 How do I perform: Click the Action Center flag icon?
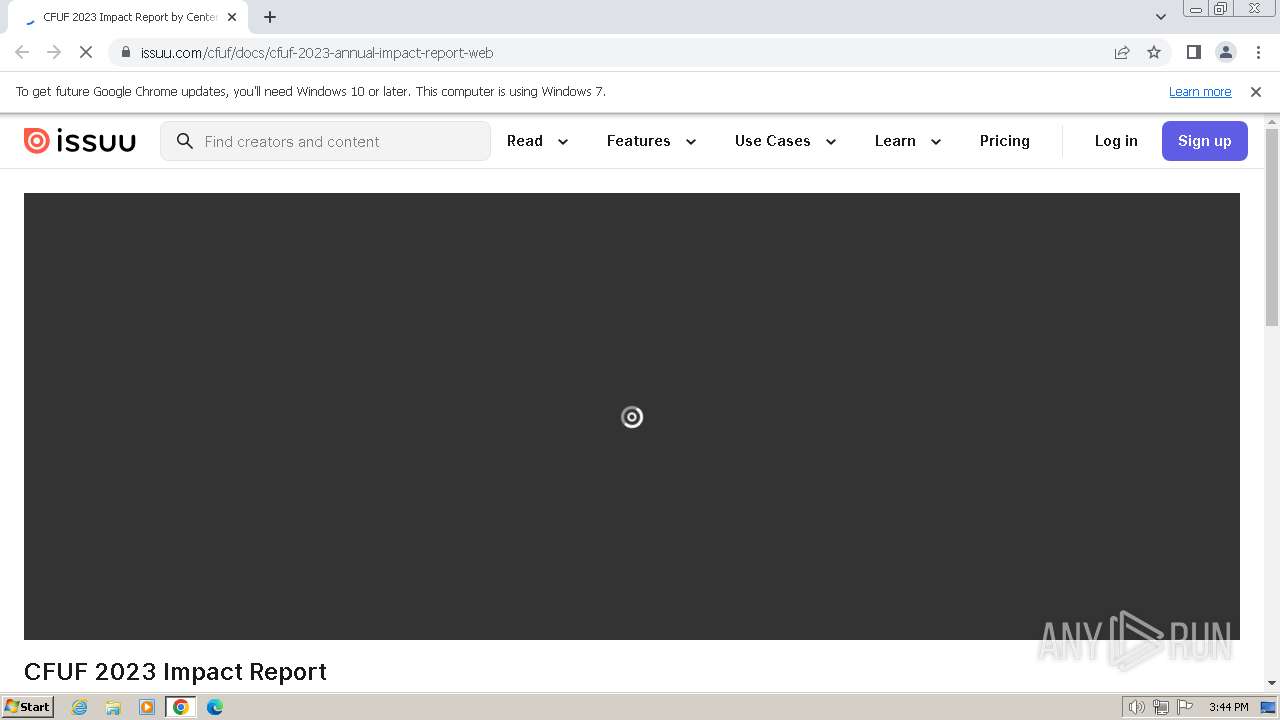pos(1185,707)
